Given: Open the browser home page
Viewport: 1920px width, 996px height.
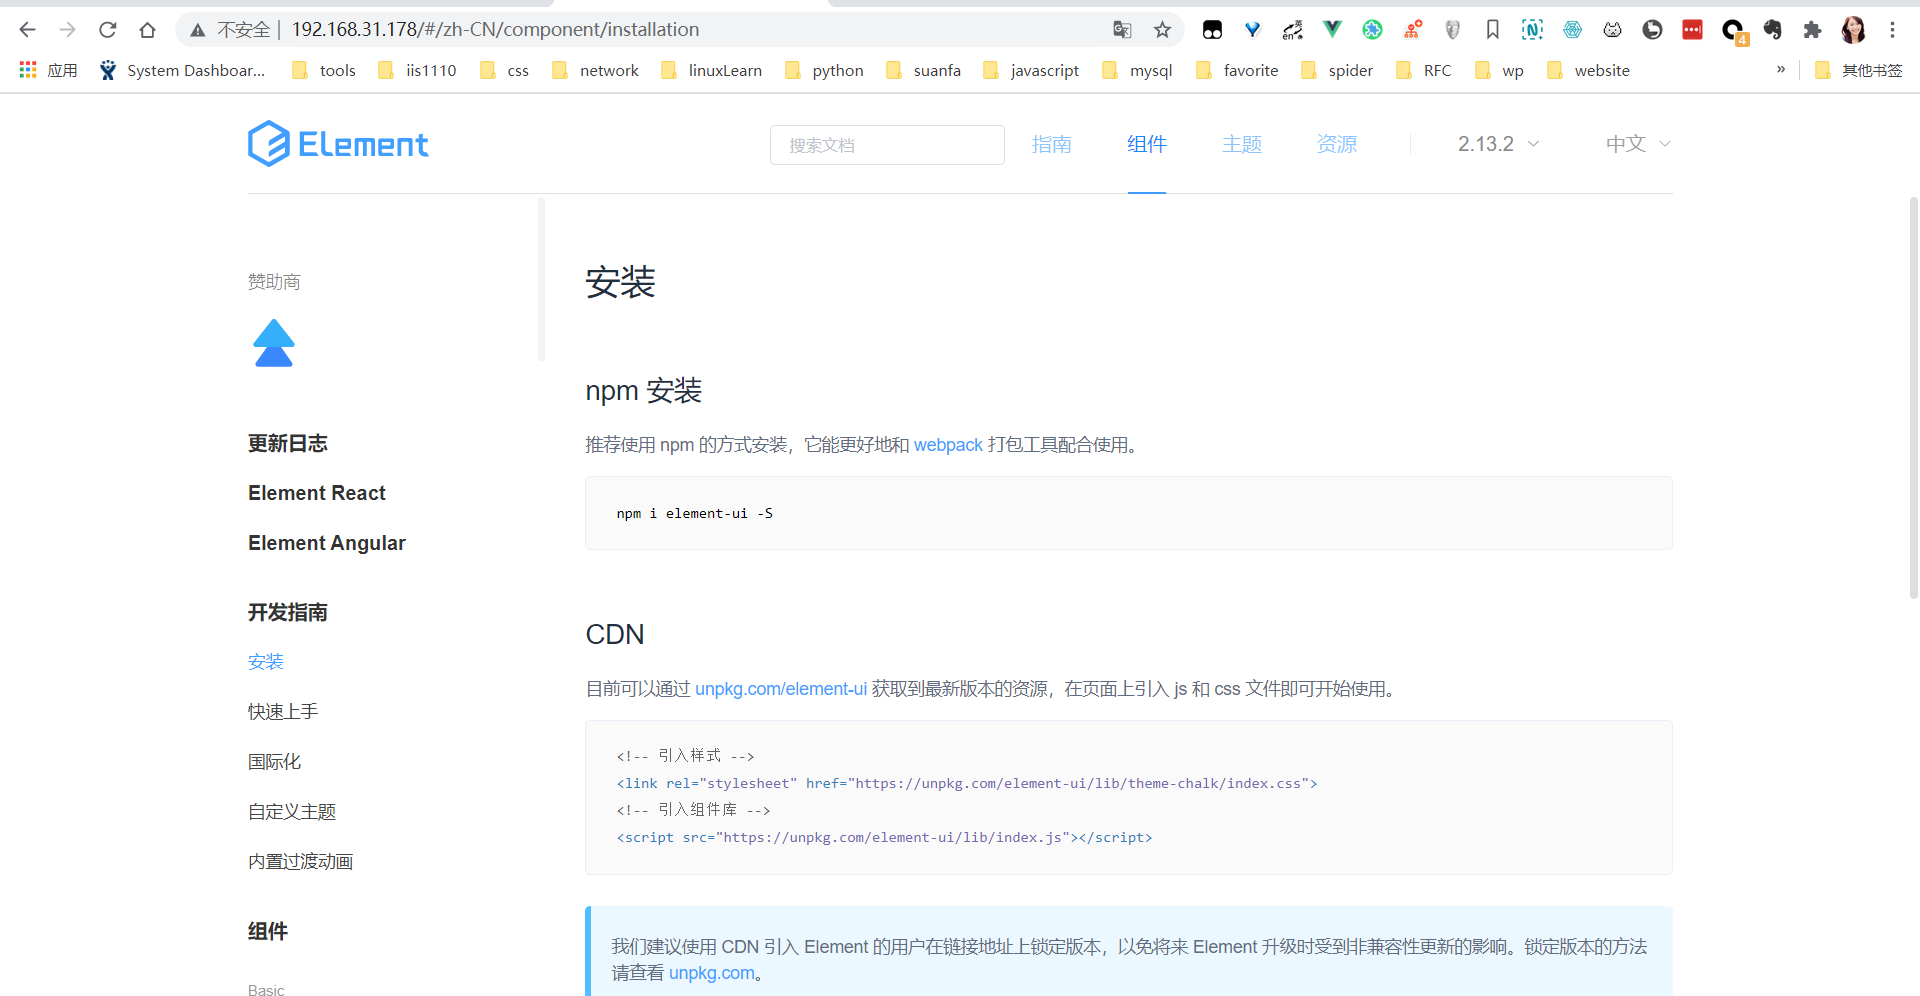Looking at the screenshot, I should pyautogui.click(x=148, y=30).
